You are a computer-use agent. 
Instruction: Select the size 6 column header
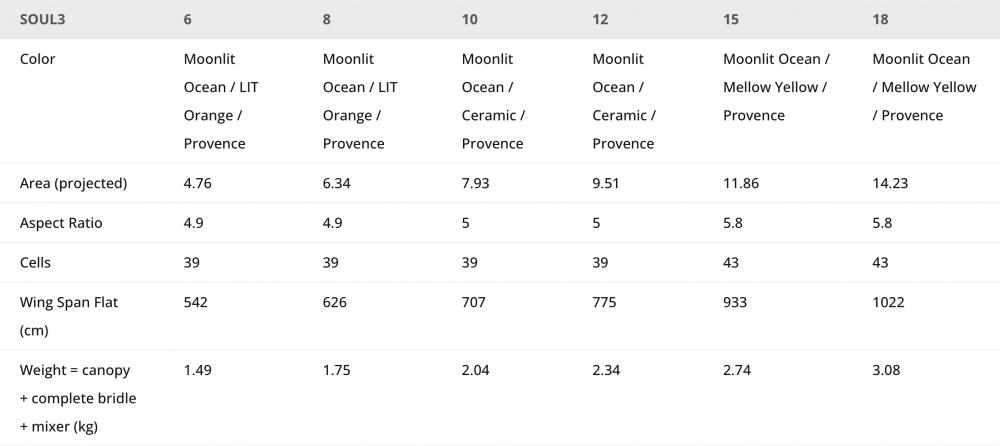click(188, 19)
